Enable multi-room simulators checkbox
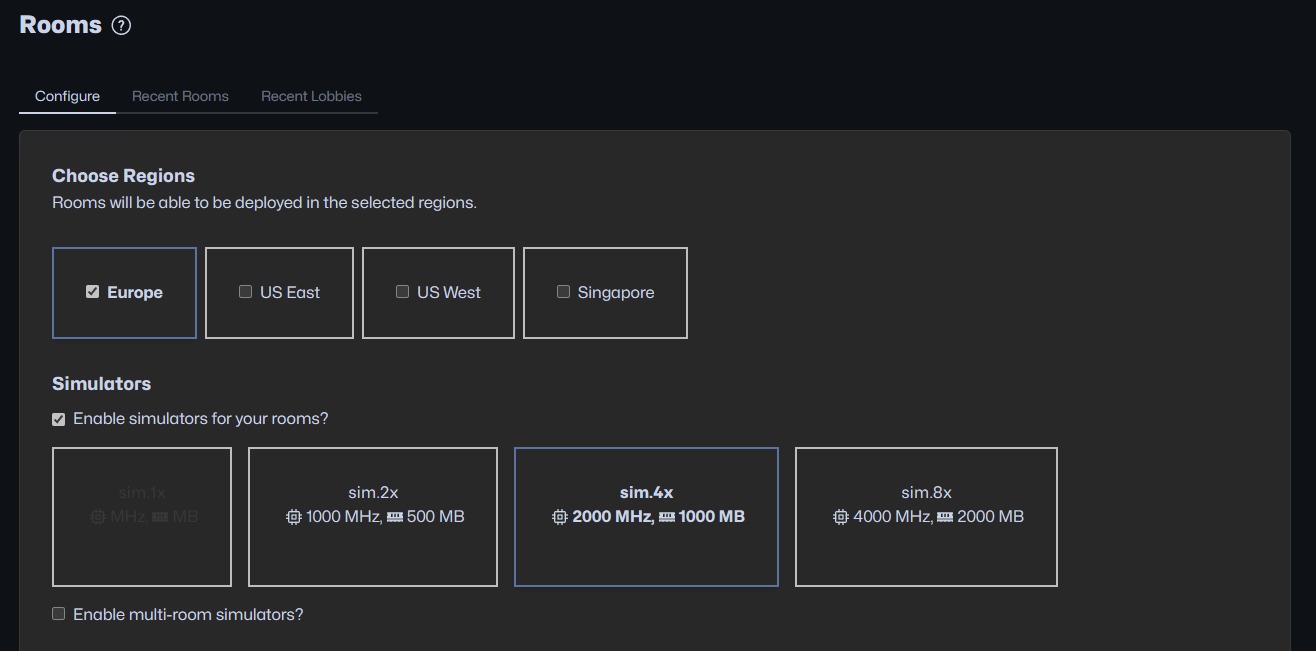 click(x=59, y=614)
